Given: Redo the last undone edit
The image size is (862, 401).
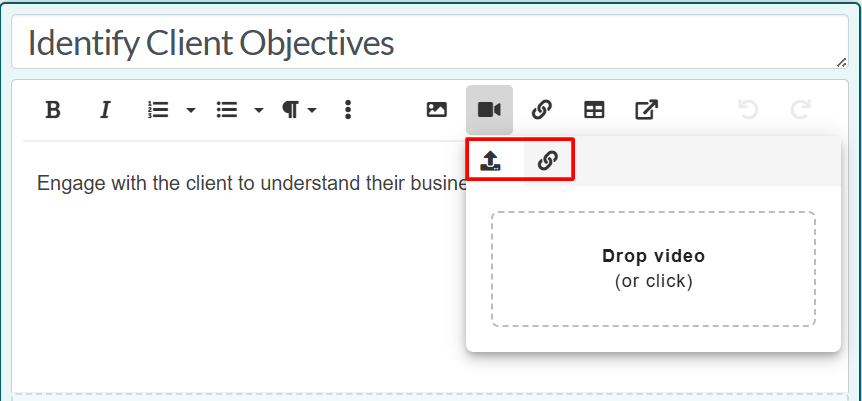Looking at the screenshot, I should click(x=800, y=110).
